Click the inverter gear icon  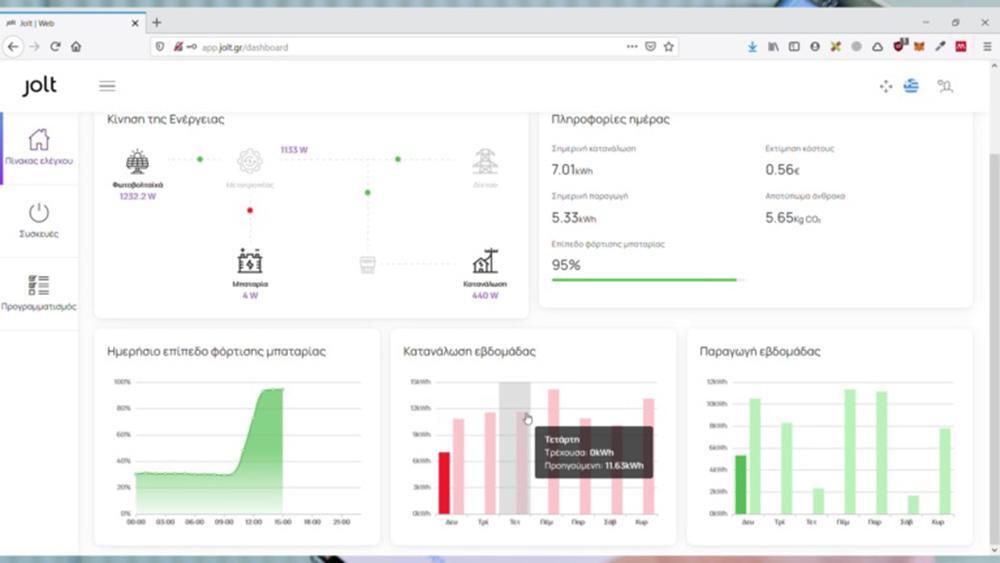pyautogui.click(x=249, y=161)
